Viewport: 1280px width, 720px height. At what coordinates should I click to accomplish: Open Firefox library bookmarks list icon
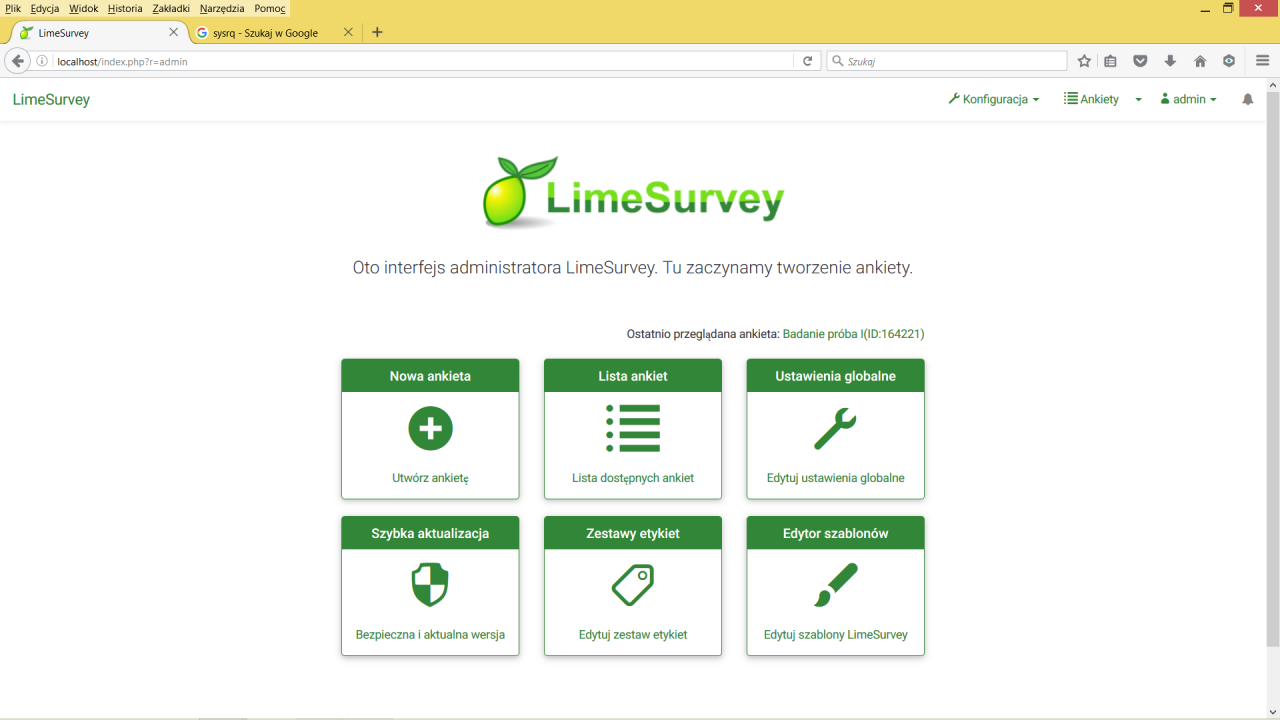tap(1110, 61)
